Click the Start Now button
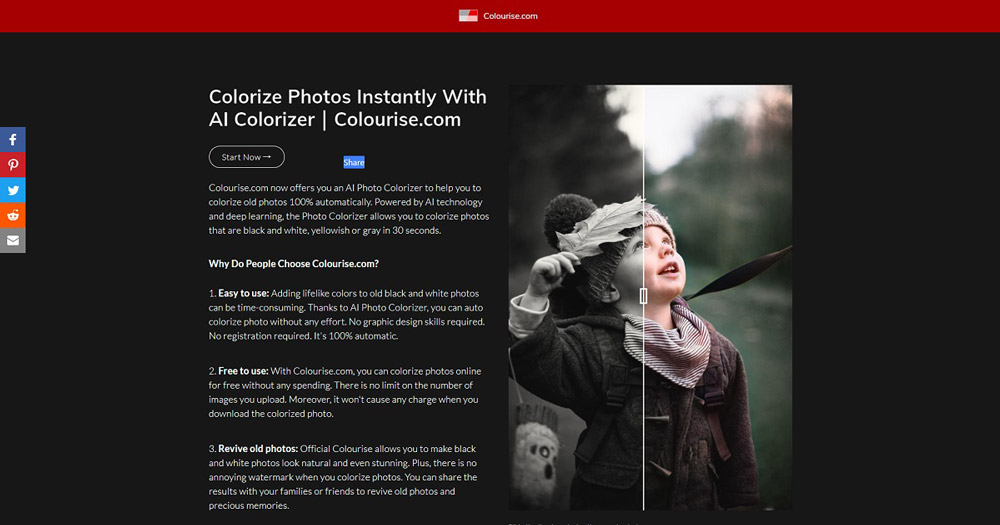 (247, 157)
